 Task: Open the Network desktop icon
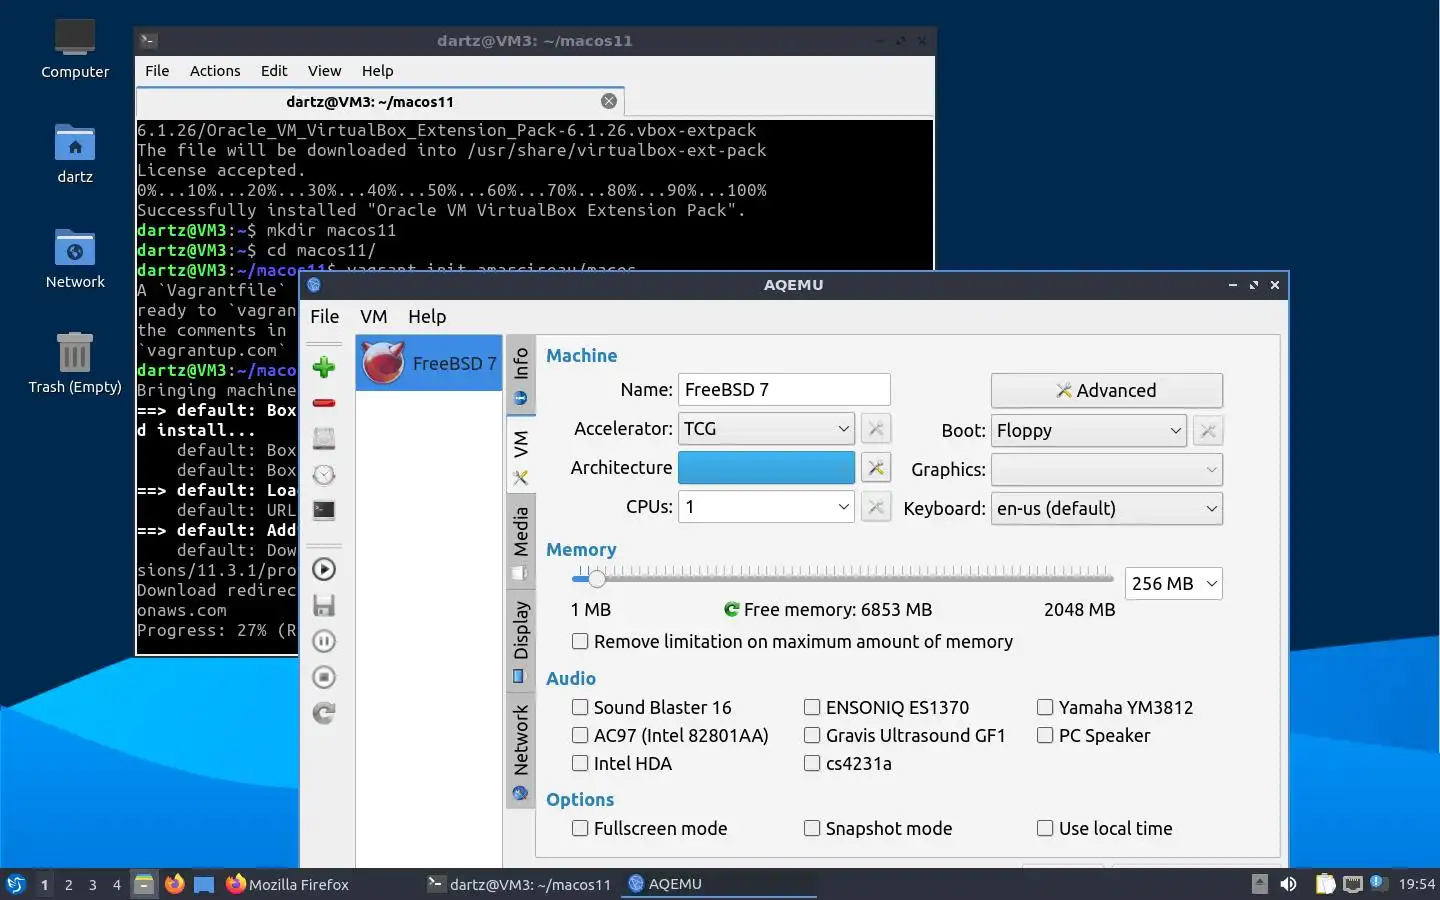(x=75, y=259)
